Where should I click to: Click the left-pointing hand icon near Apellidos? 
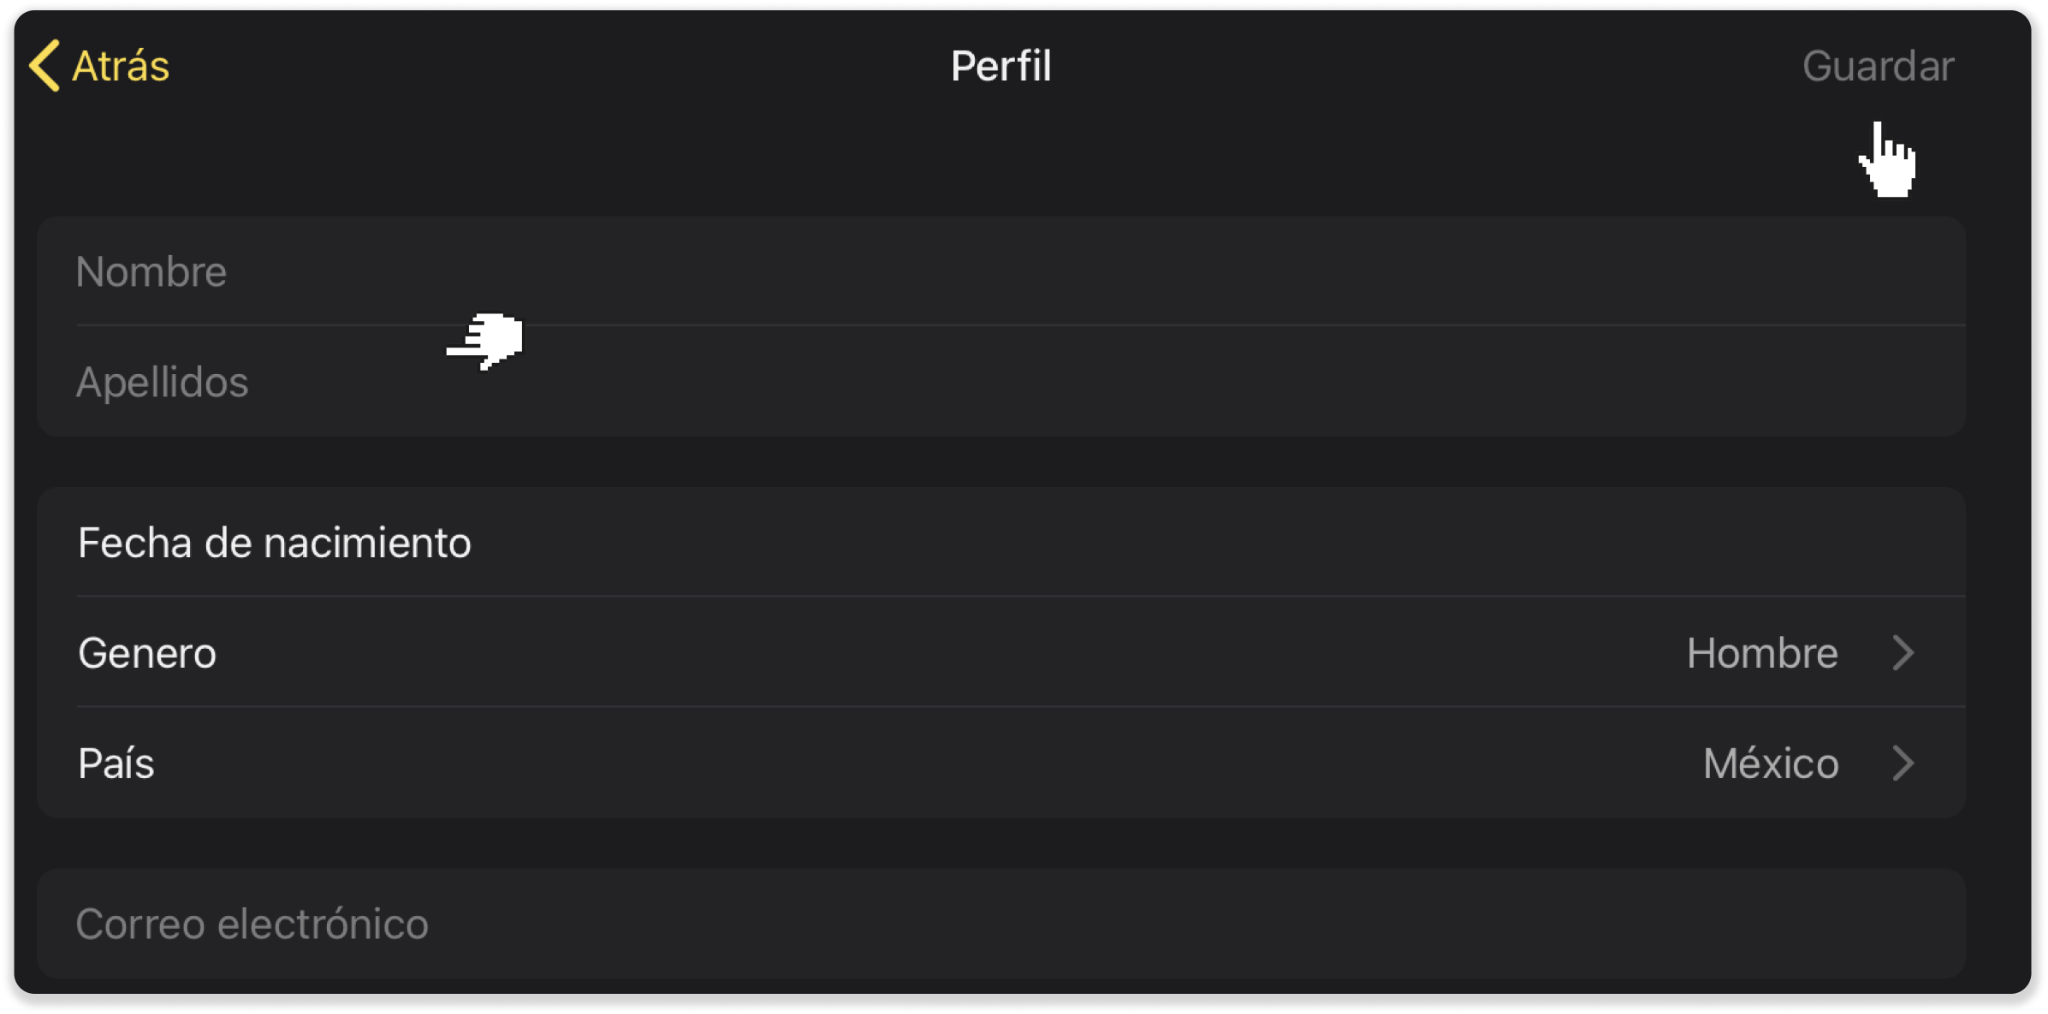coord(486,340)
